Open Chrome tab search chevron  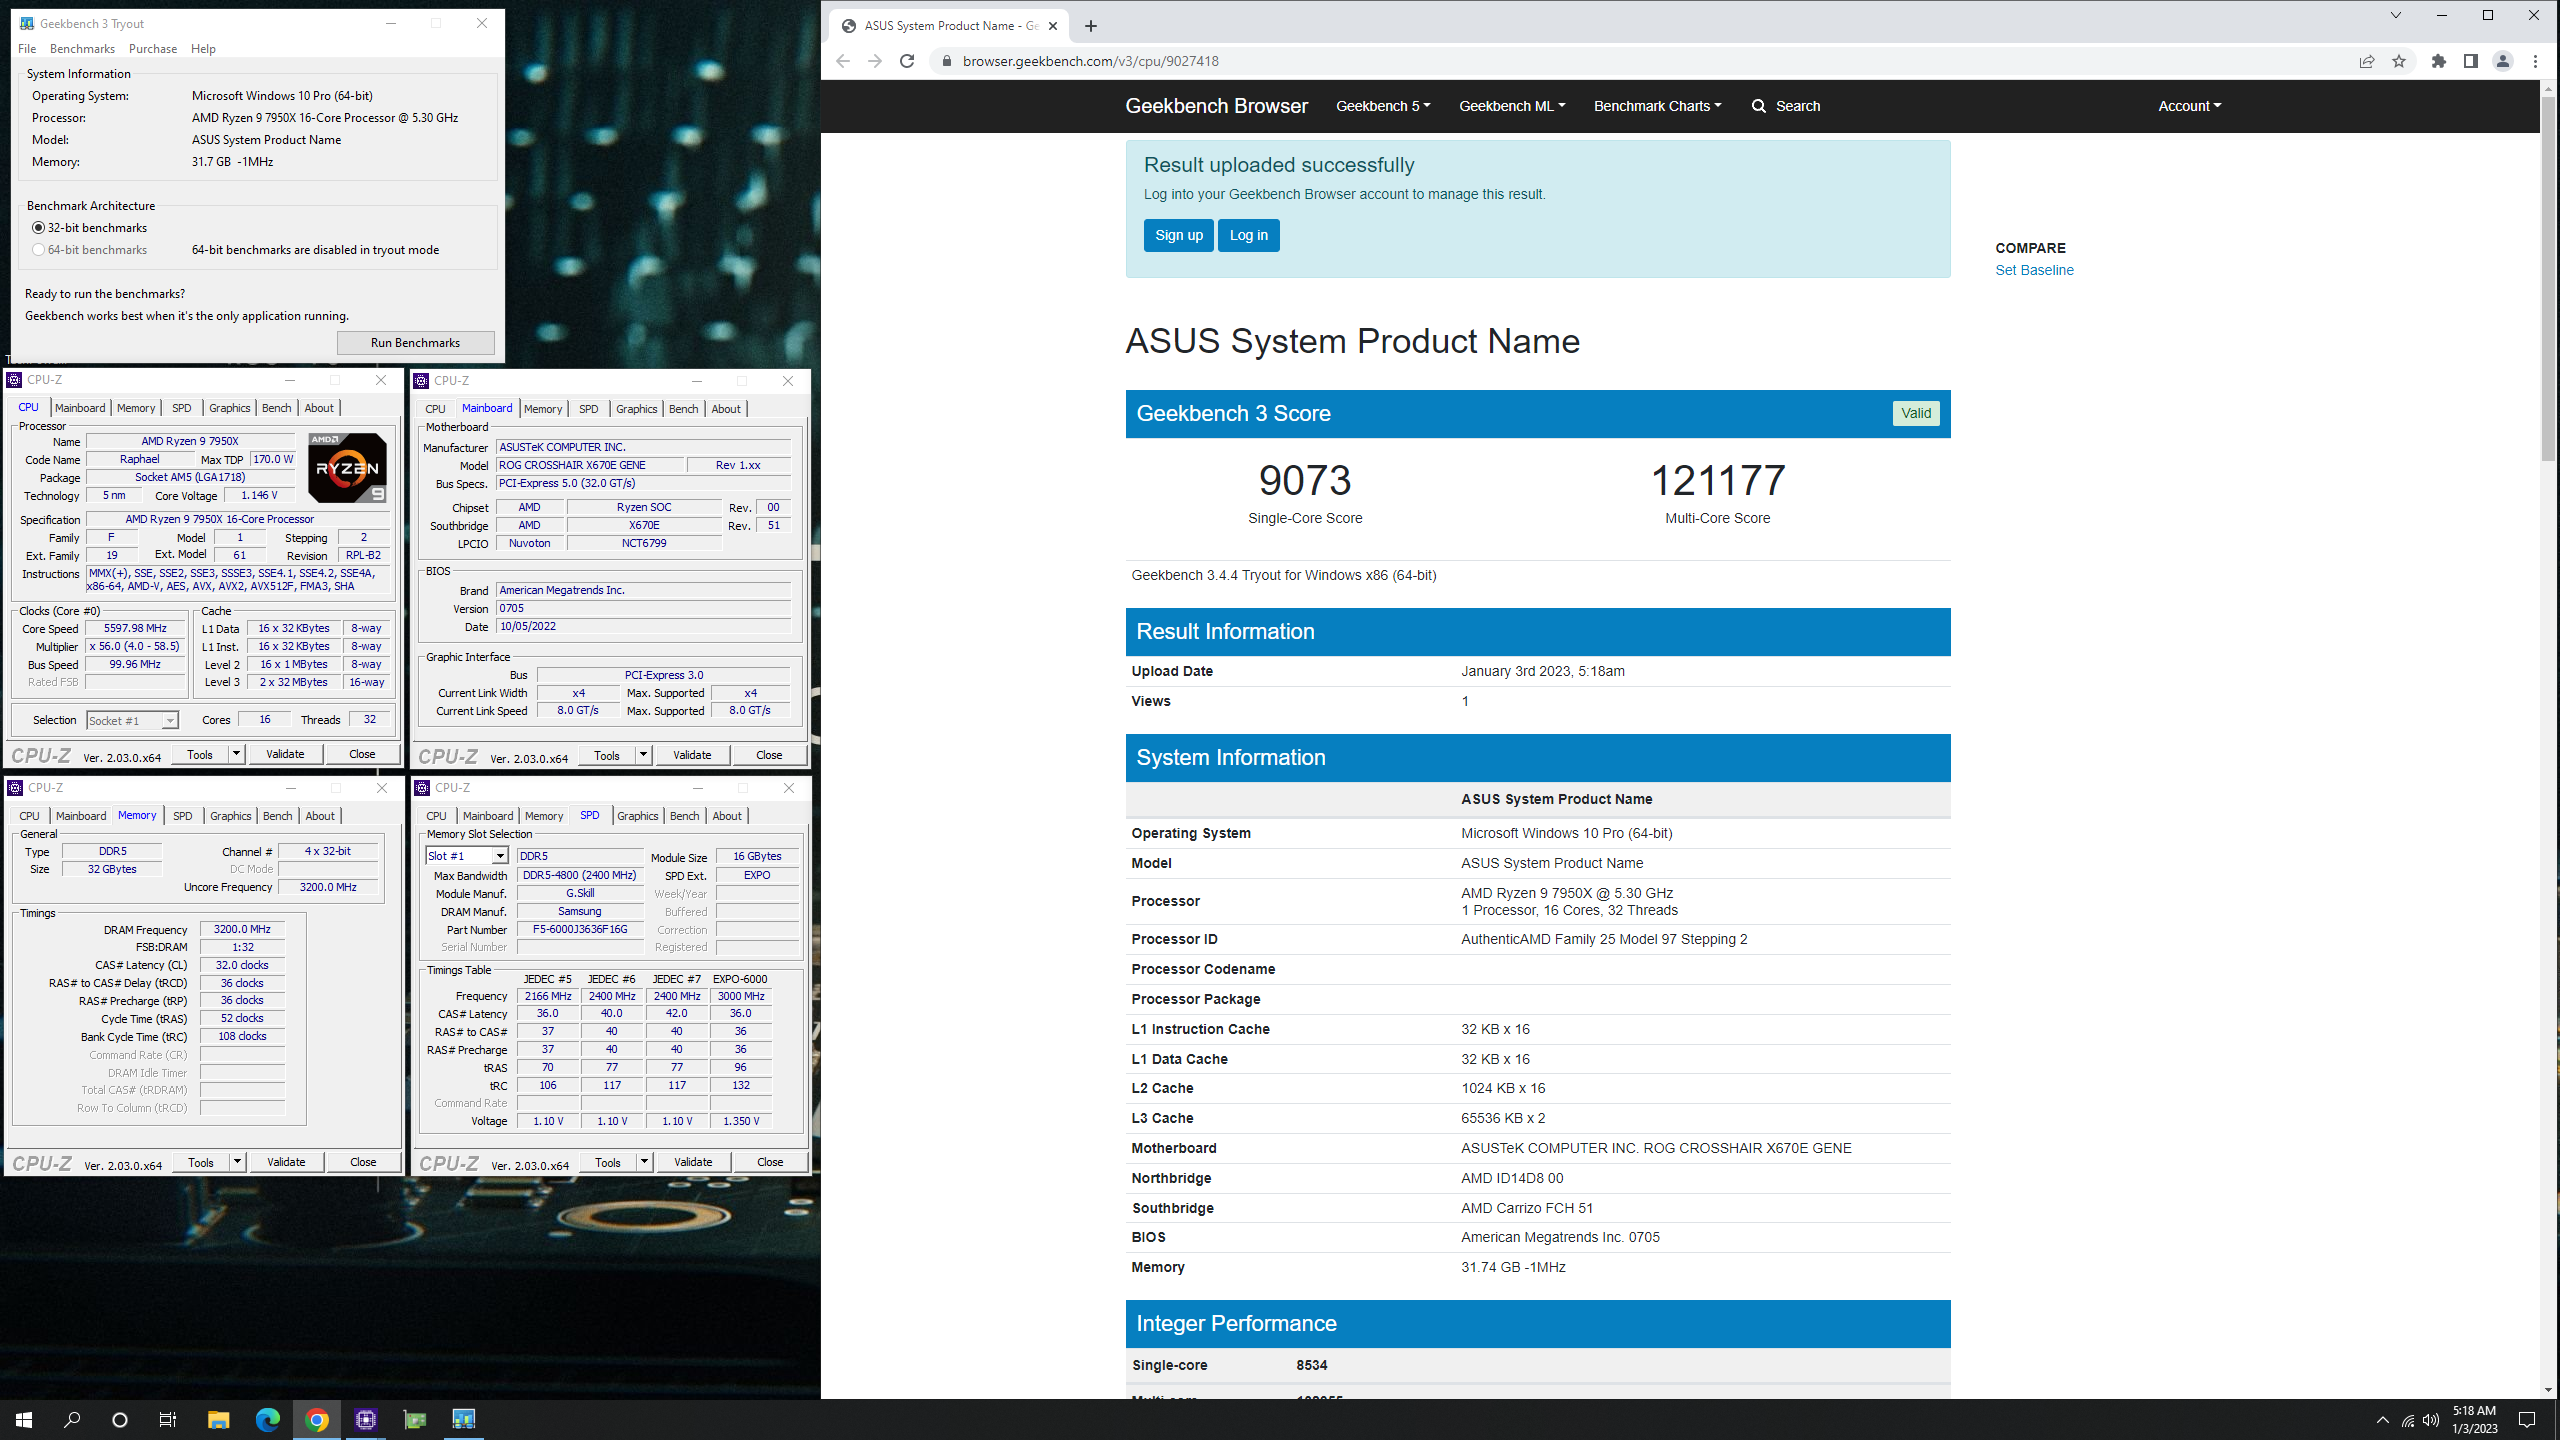(2396, 15)
